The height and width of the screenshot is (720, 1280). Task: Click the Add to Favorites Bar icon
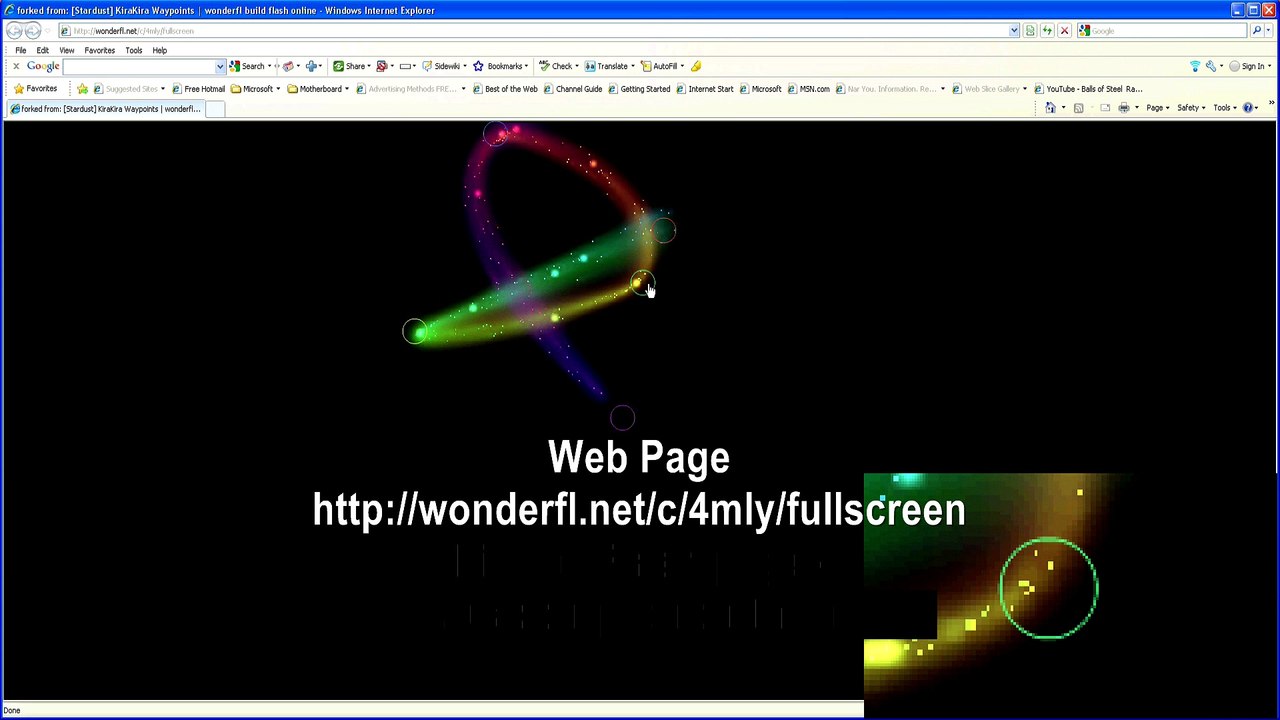click(82, 89)
